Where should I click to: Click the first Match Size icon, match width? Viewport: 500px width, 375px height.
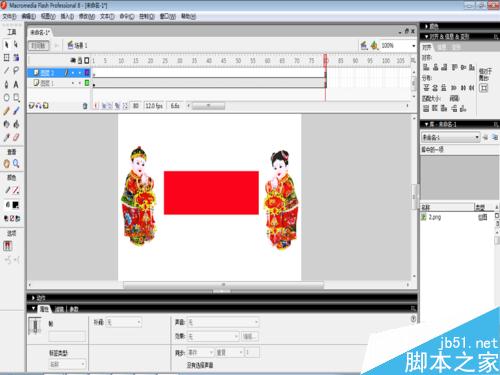tap(426, 108)
